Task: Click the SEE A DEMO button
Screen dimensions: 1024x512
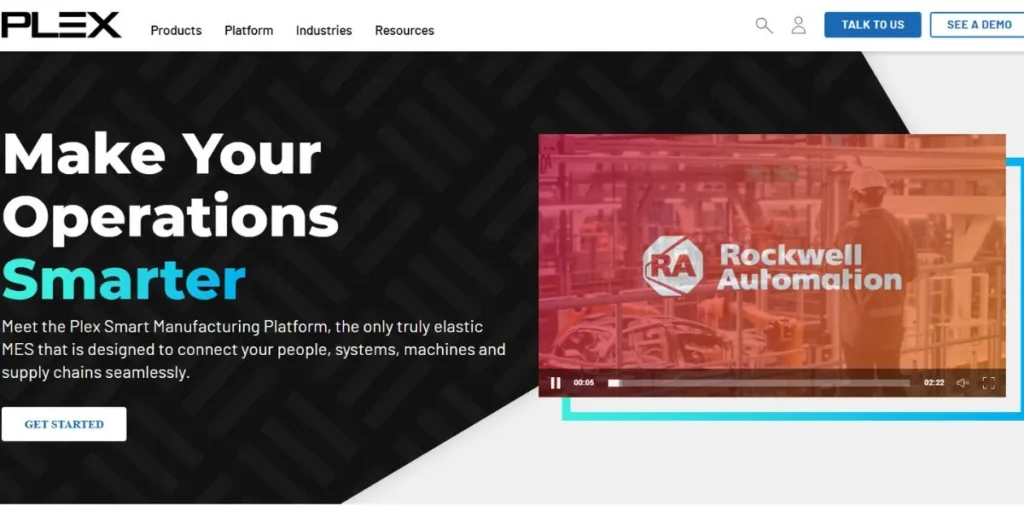Action: (x=978, y=25)
